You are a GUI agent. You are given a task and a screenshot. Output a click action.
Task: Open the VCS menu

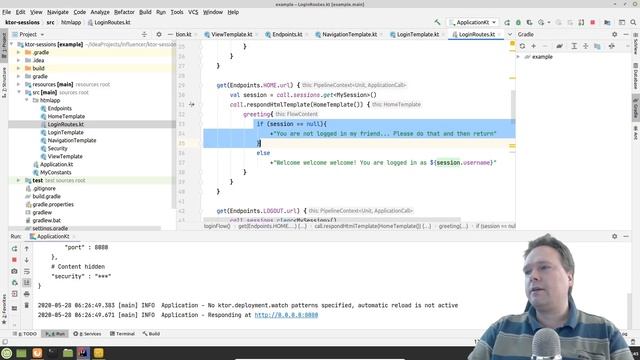point(193,12)
